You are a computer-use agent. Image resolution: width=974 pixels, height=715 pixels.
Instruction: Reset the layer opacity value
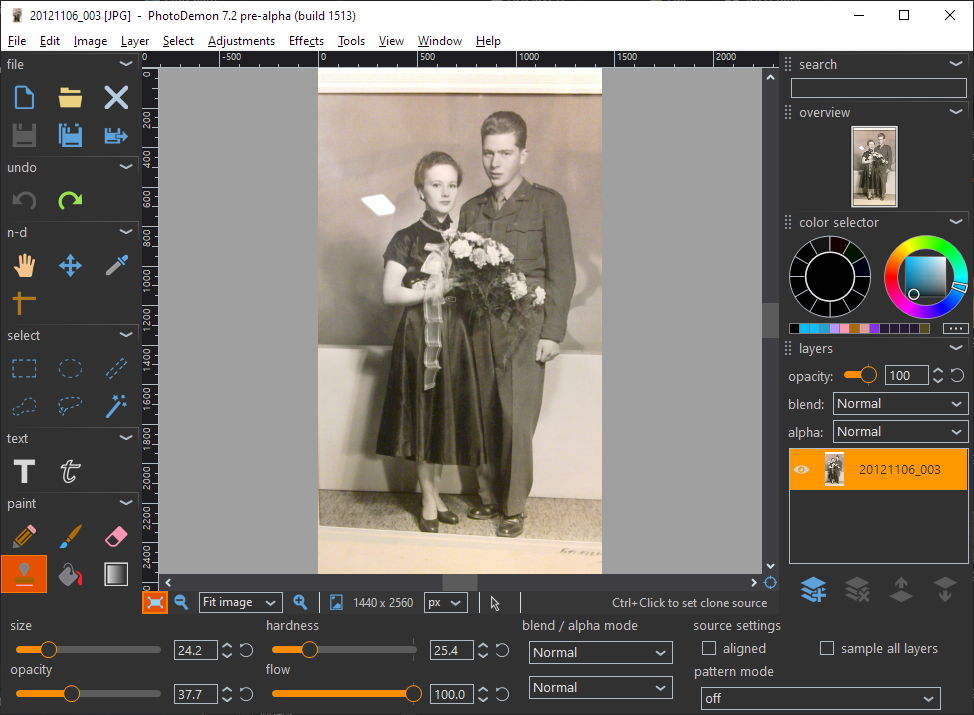(957, 375)
